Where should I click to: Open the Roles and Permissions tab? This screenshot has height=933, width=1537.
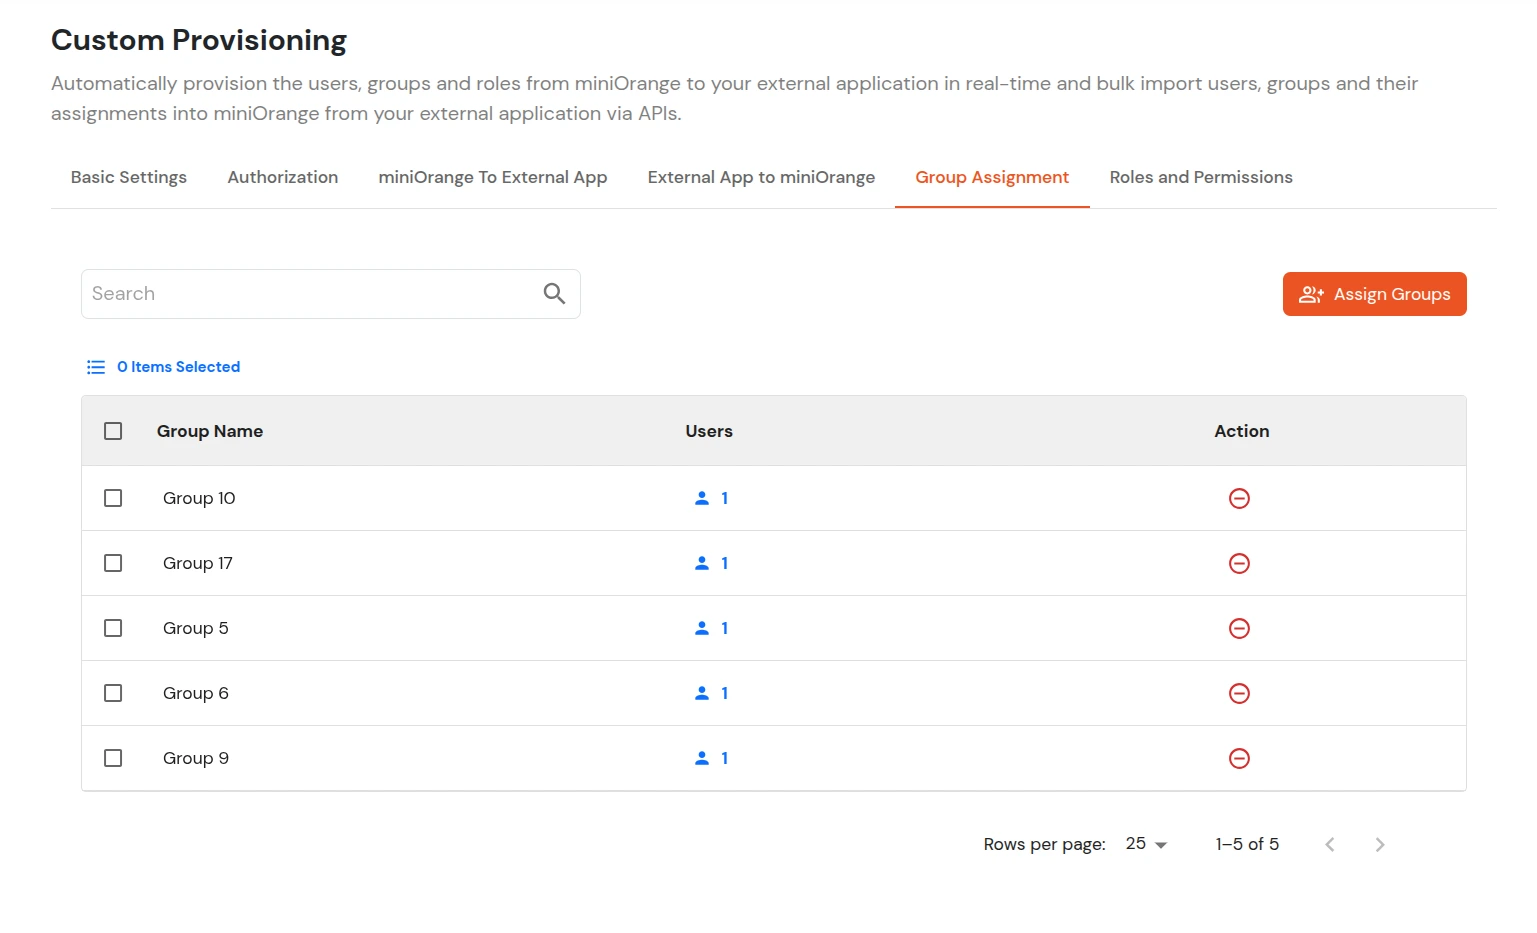coord(1201,177)
